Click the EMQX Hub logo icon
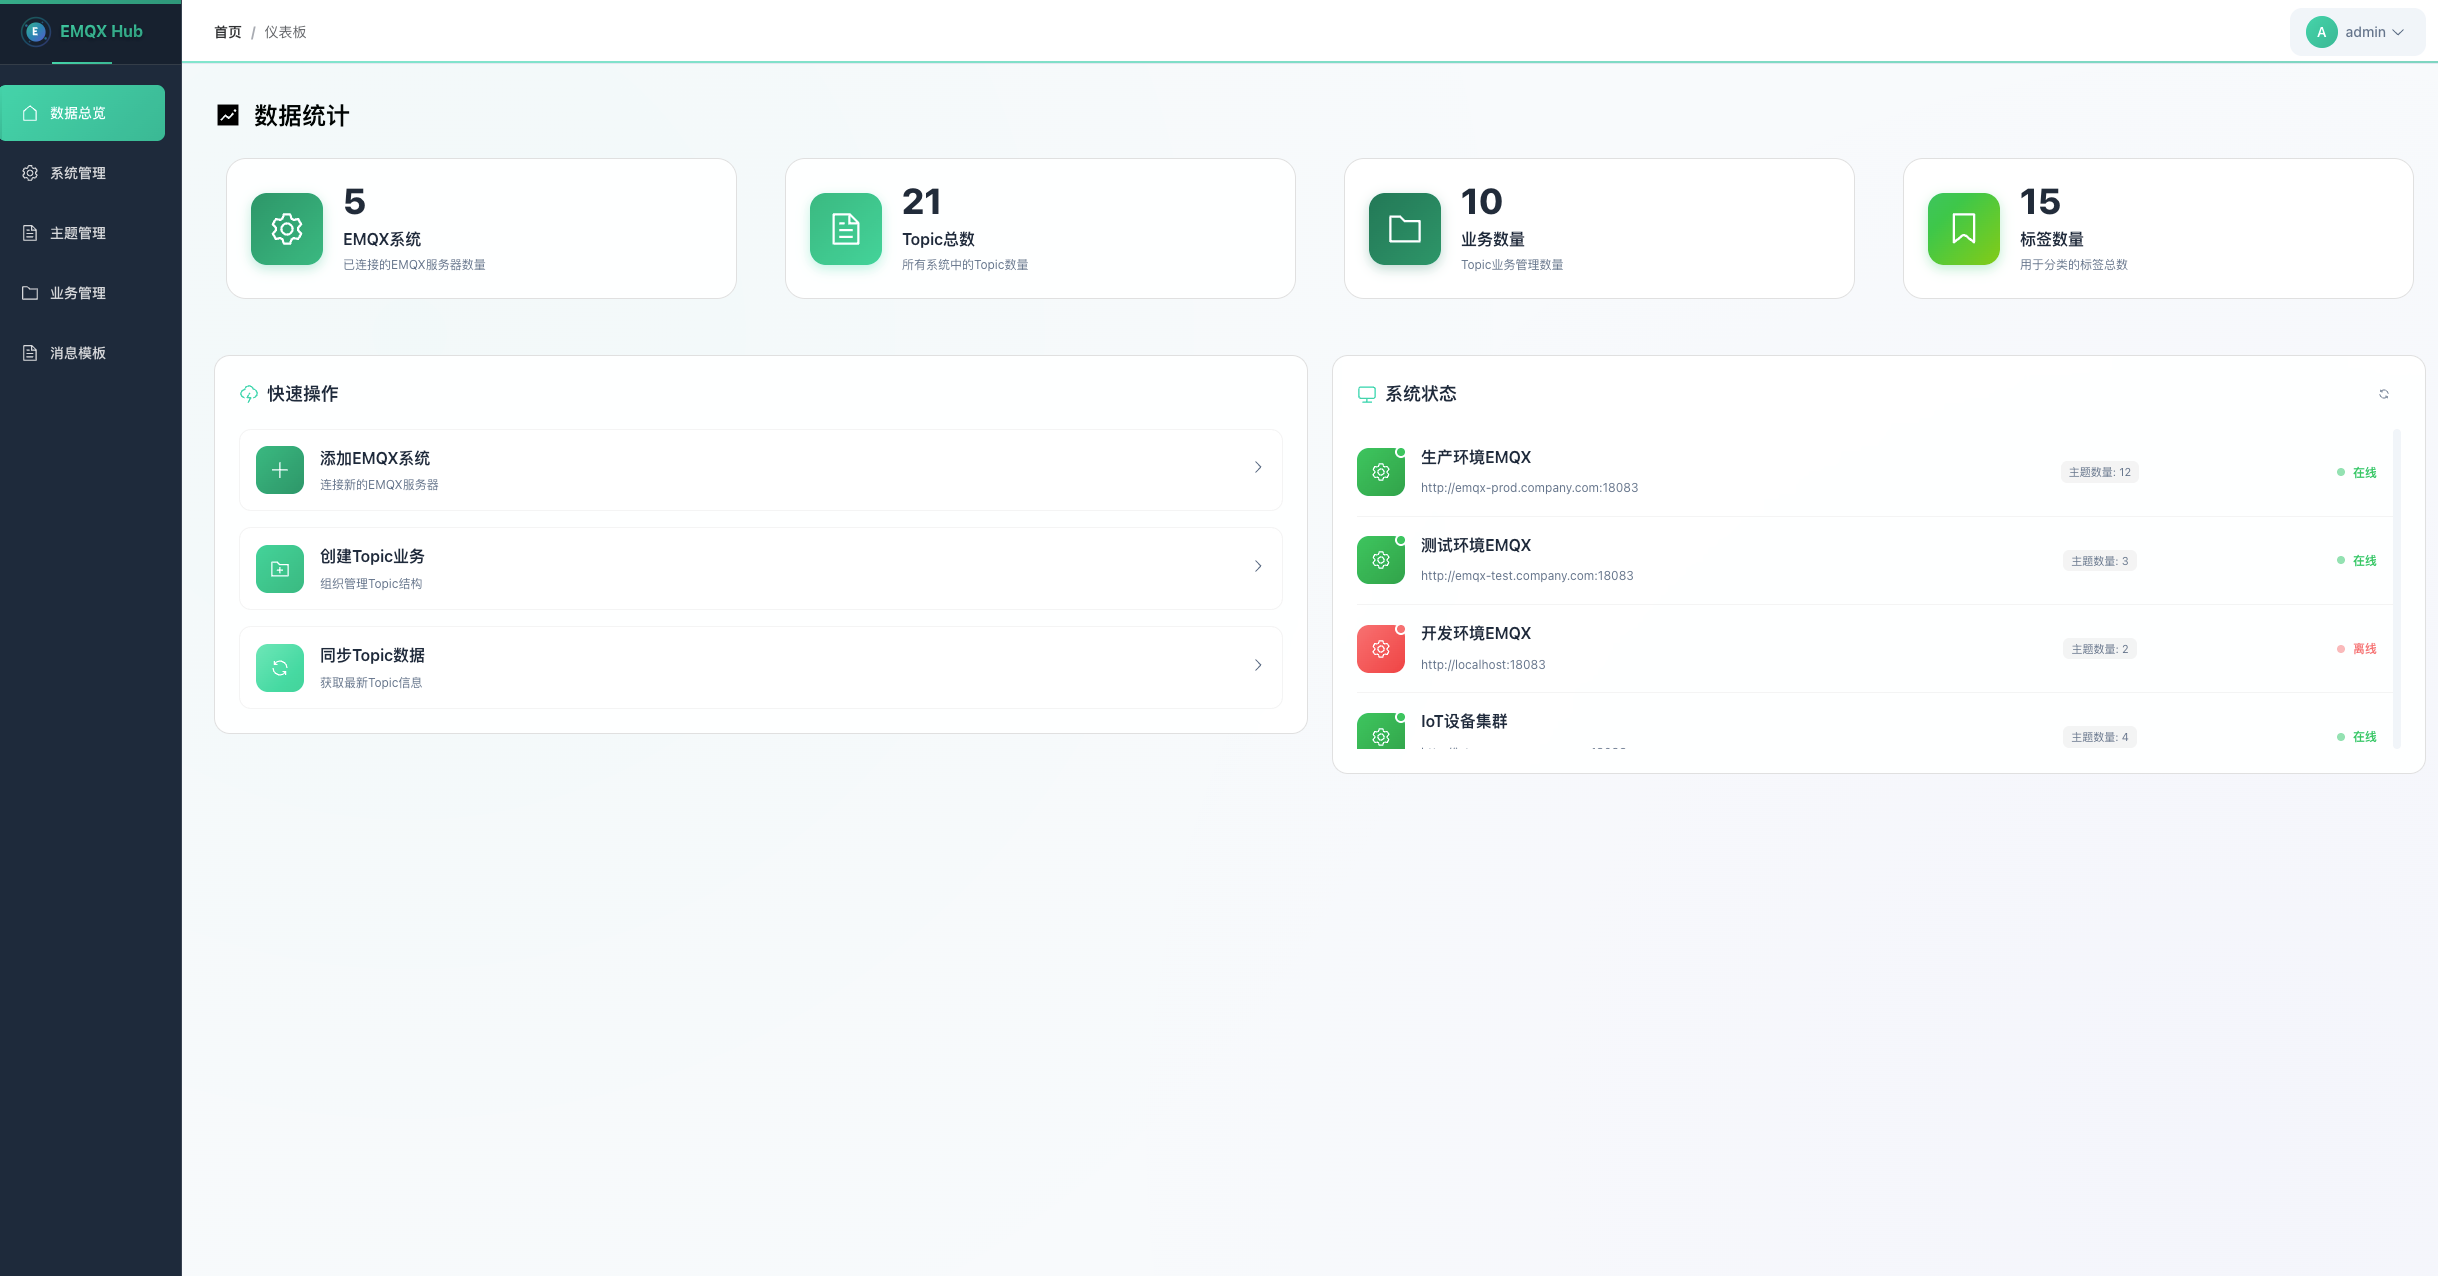 [x=36, y=31]
